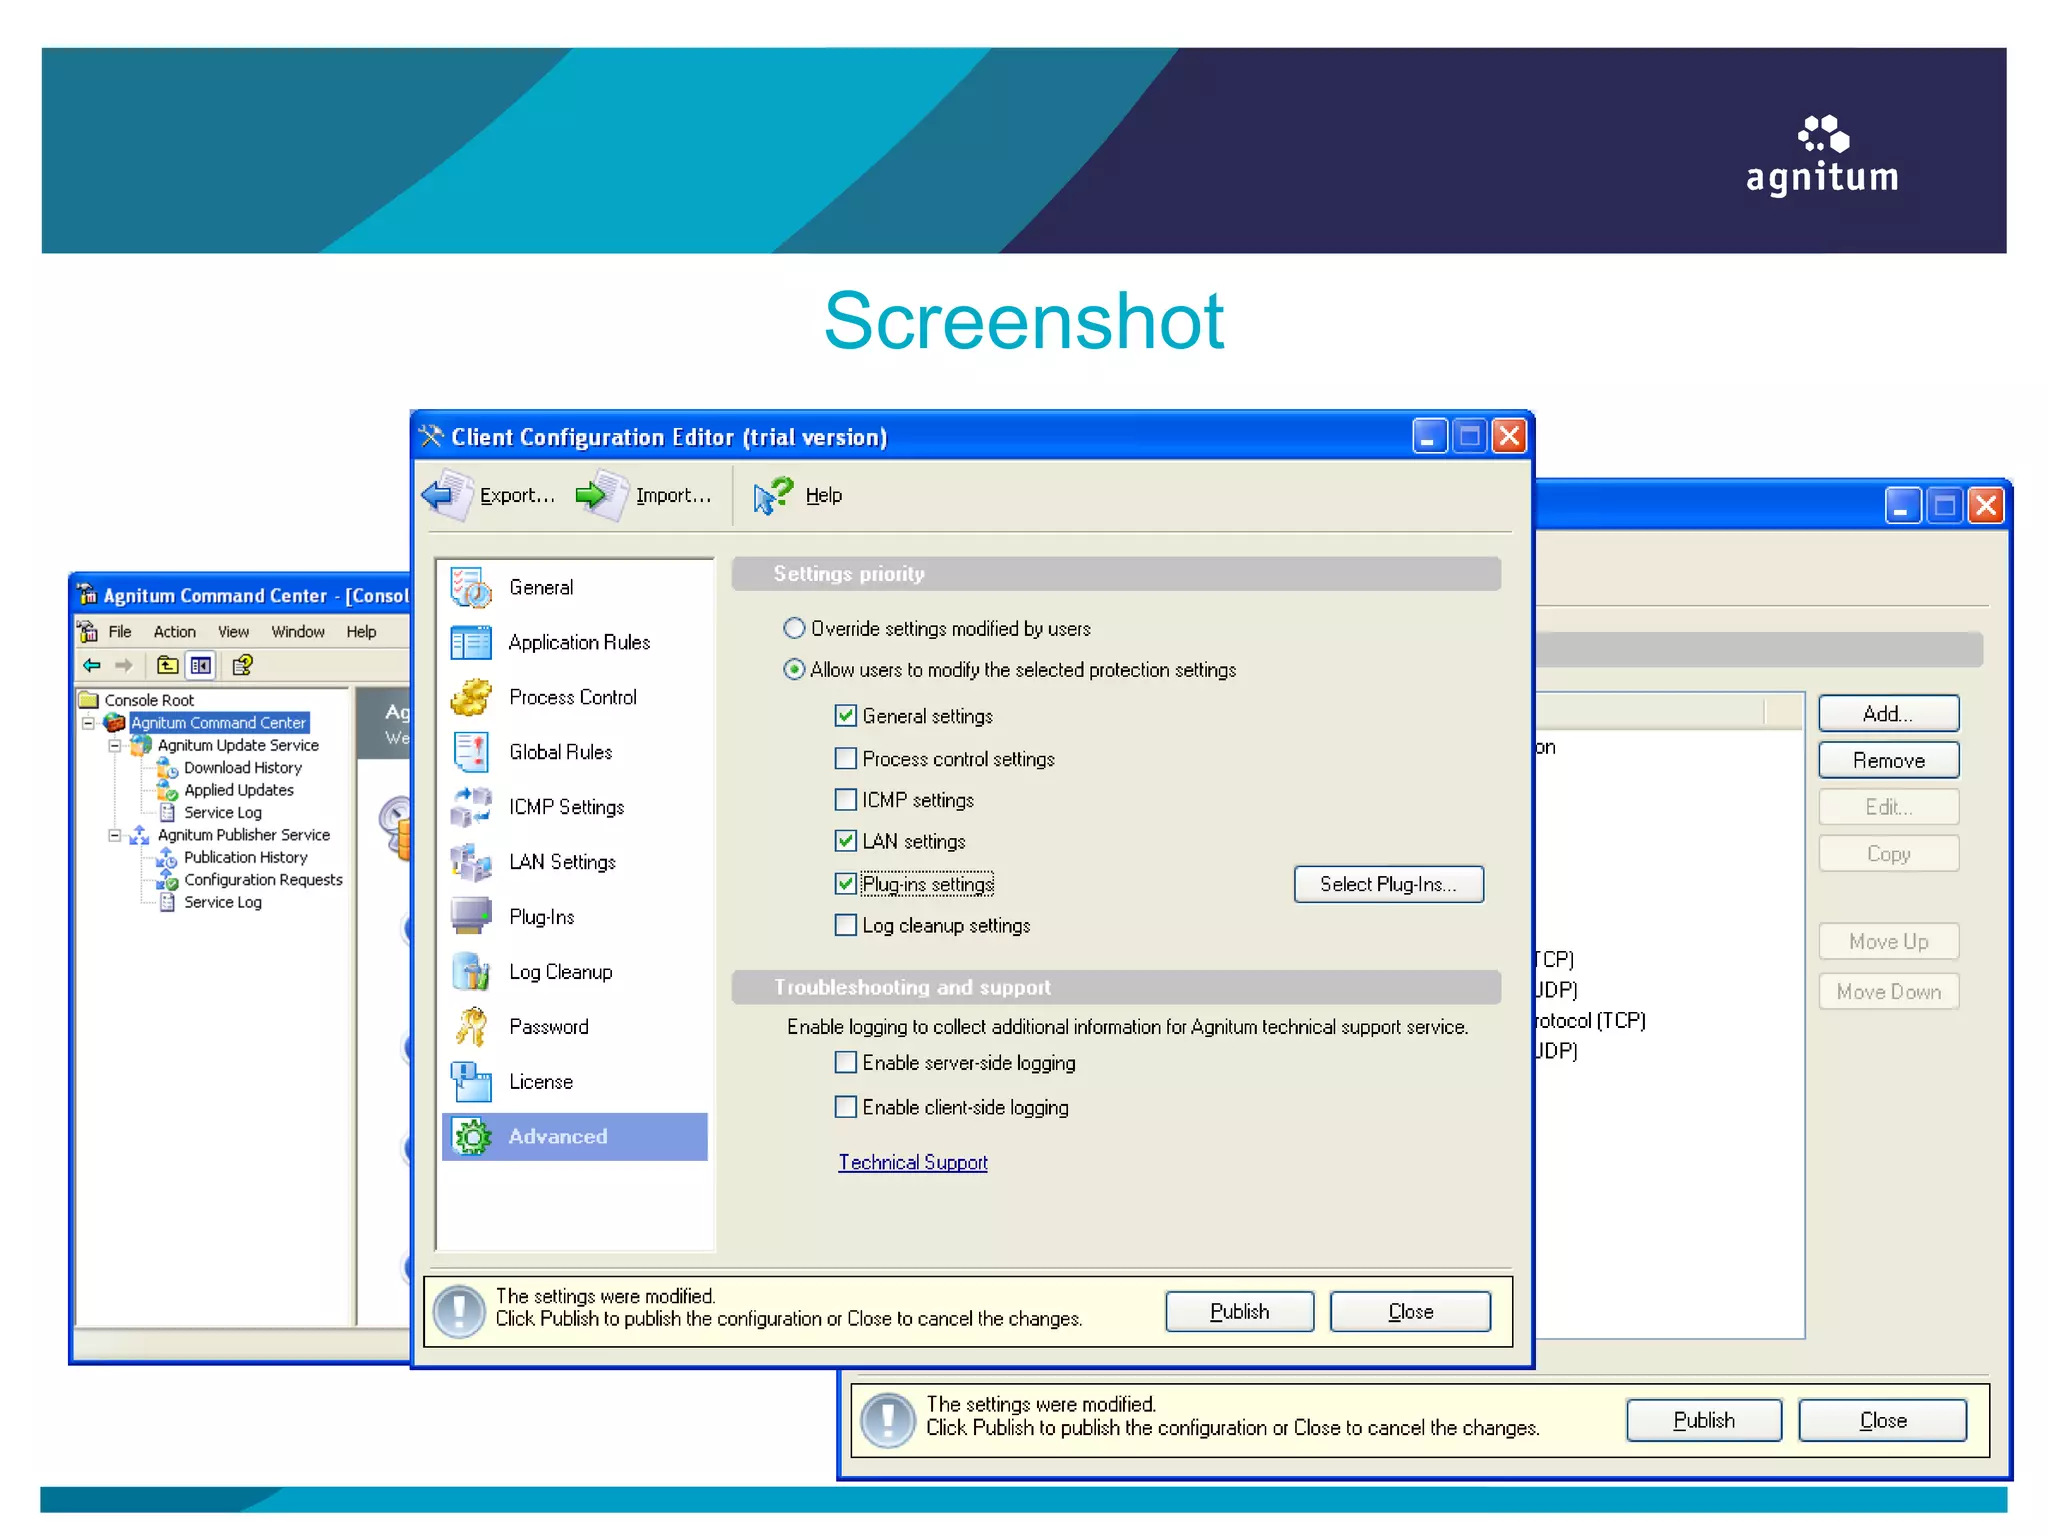This screenshot has width=2048, height=1536.
Task: Click the Help question-mark cursor icon
Action: (x=773, y=495)
